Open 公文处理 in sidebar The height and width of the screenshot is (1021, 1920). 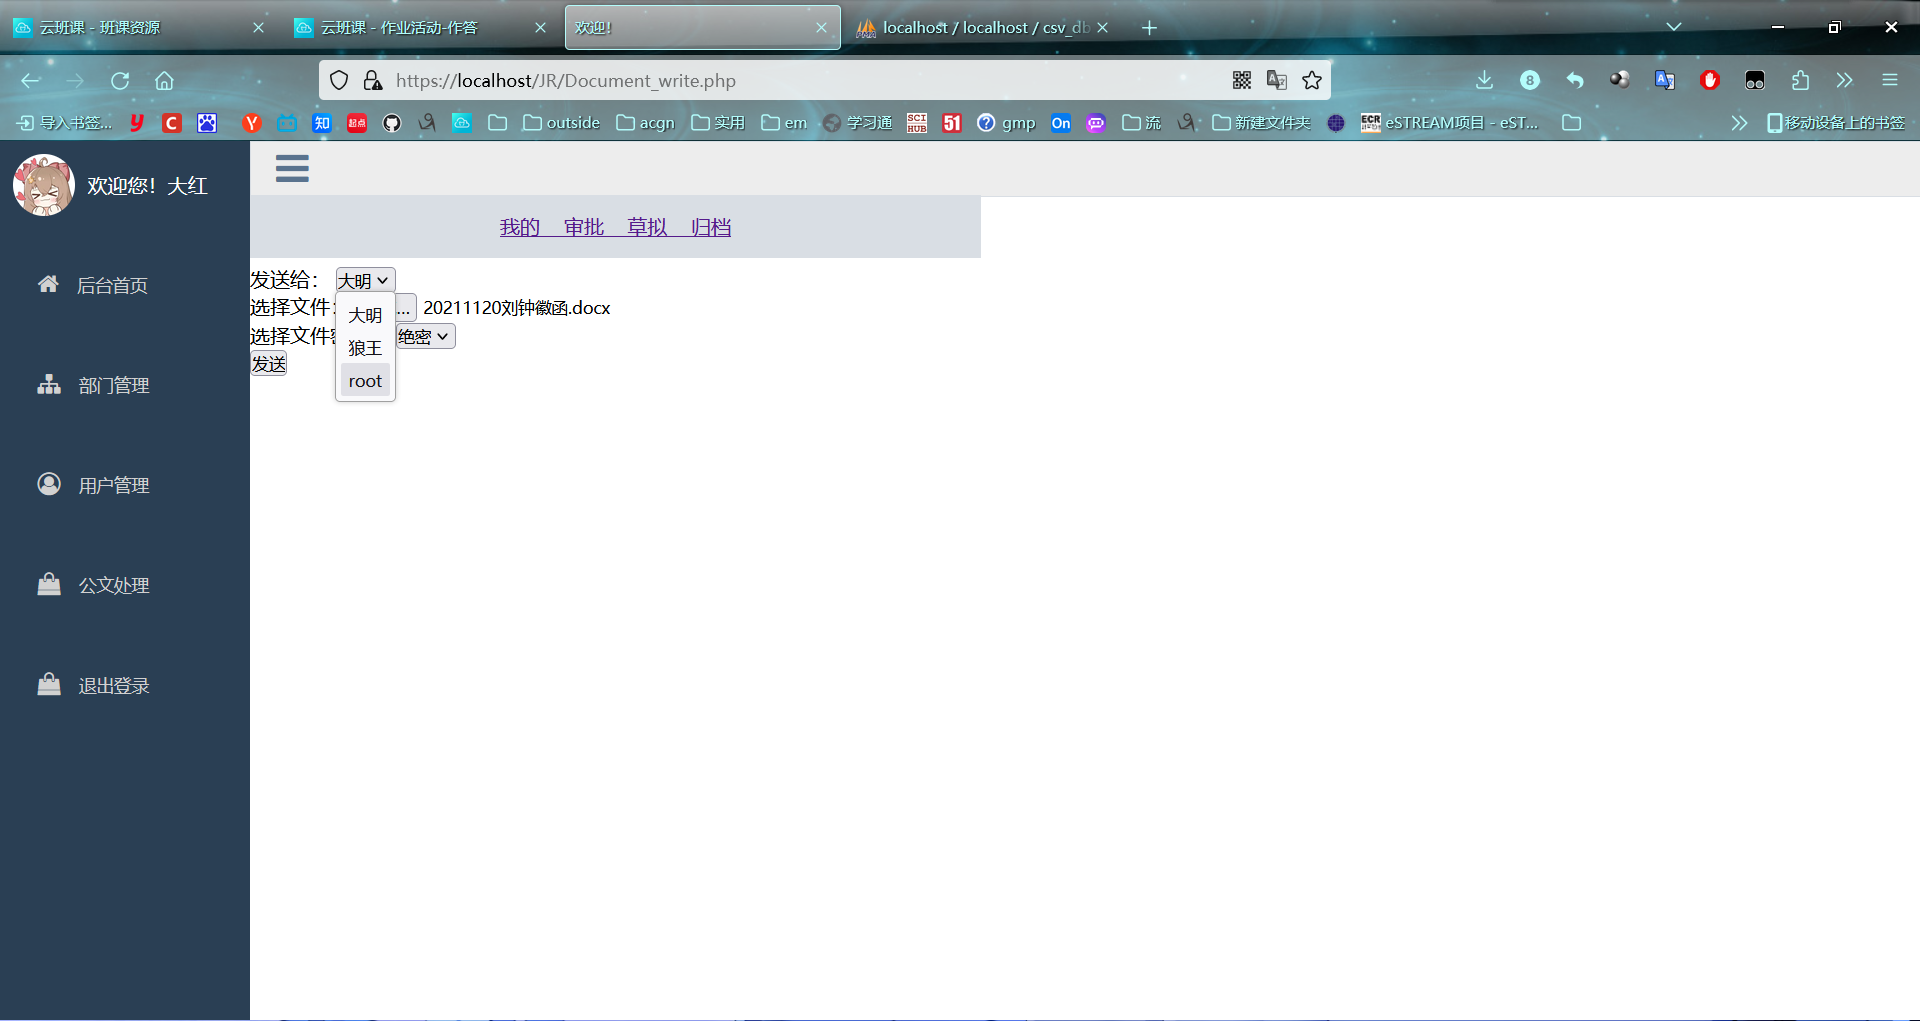[x=114, y=586]
